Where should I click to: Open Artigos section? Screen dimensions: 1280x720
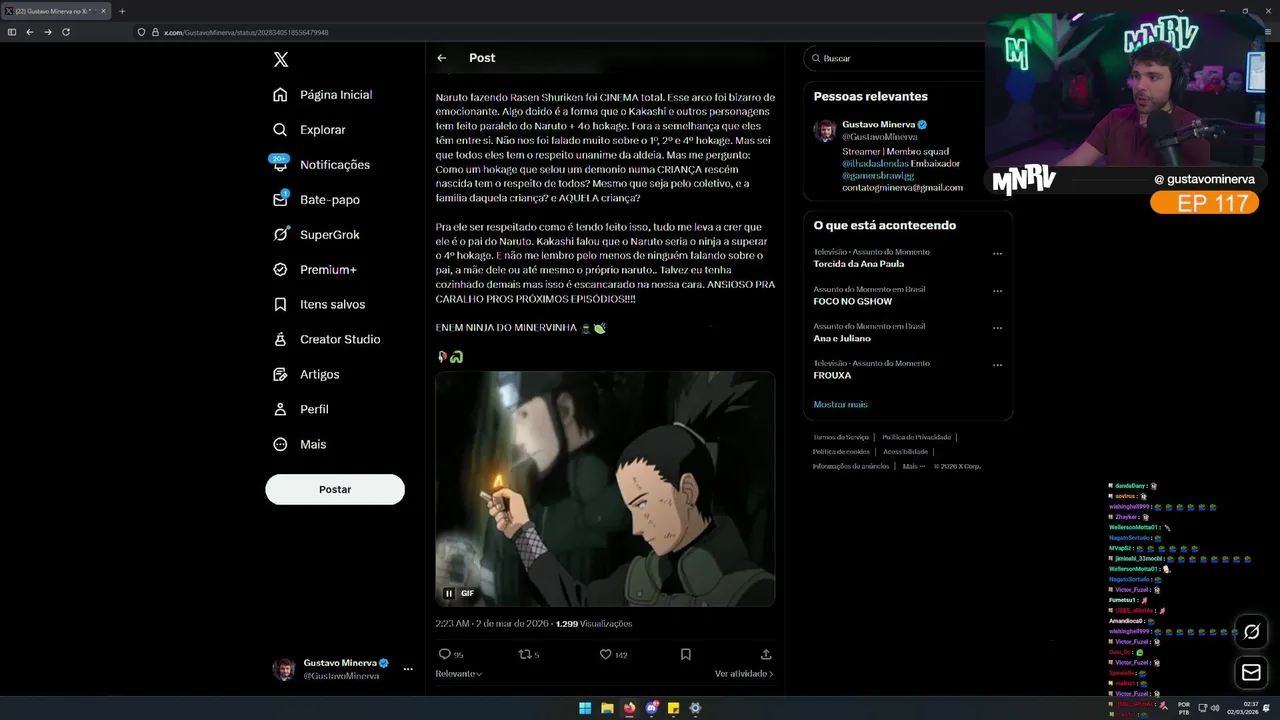click(306, 375)
